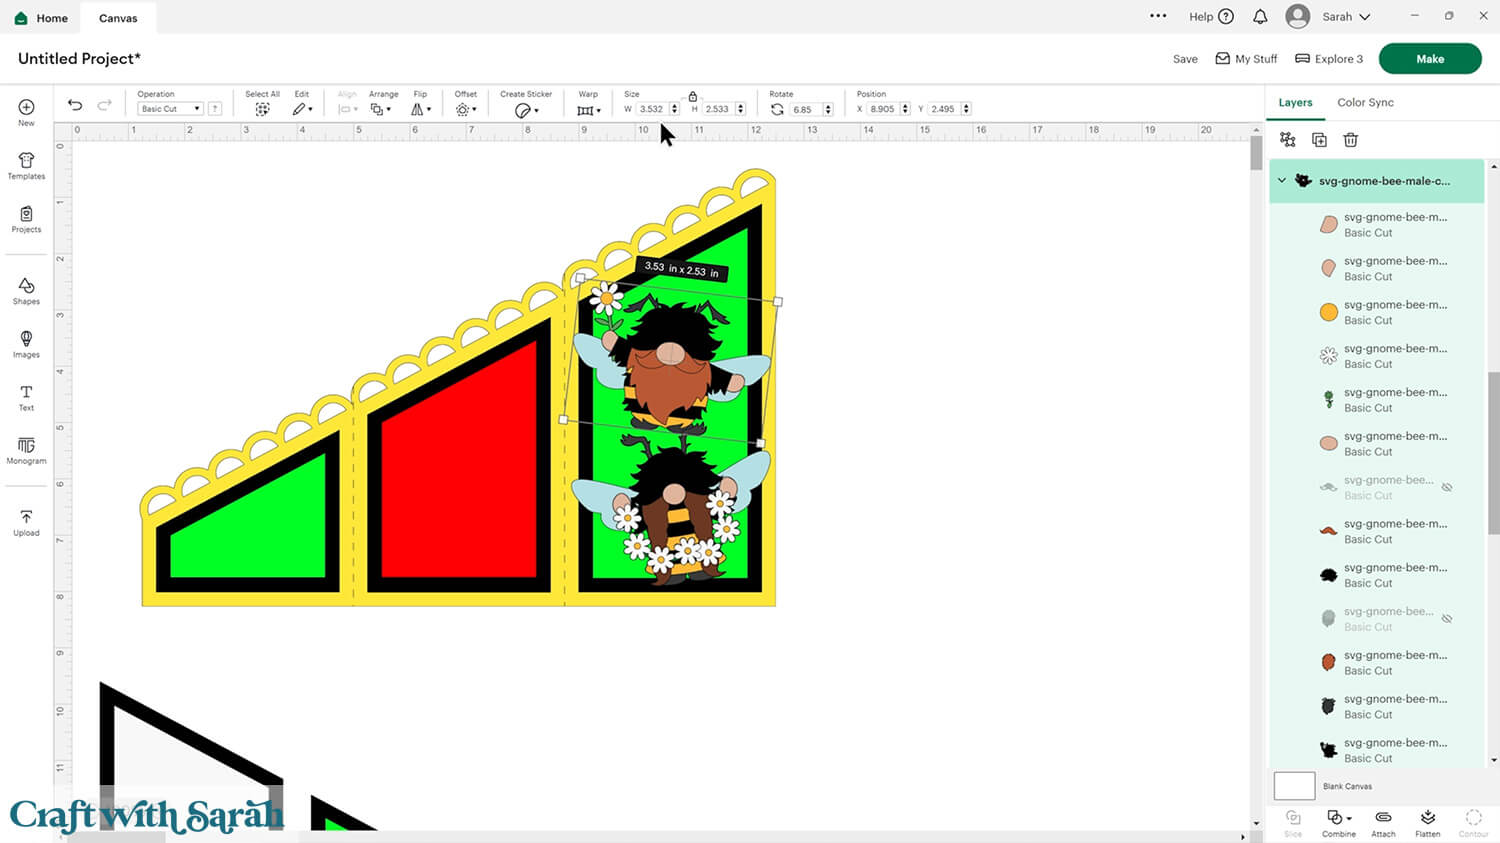Unhide the hidden gray beard layer

pyautogui.click(x=1446, y=619)
